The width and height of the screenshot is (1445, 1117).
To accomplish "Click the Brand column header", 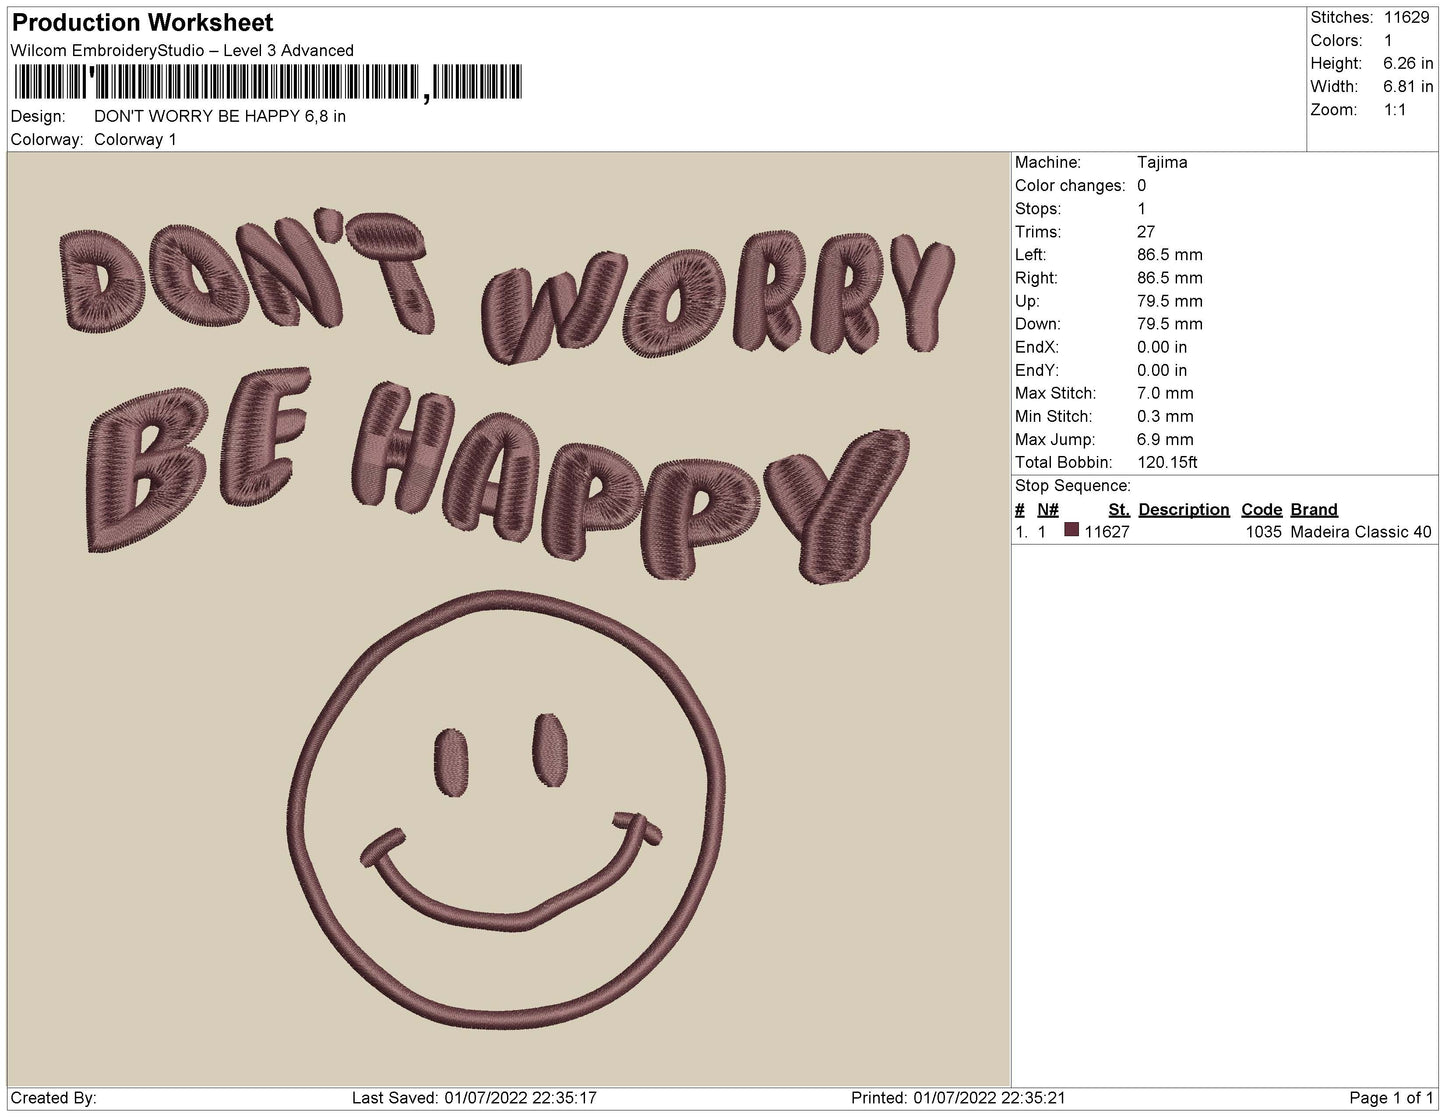I will [x=1314, y=509].
